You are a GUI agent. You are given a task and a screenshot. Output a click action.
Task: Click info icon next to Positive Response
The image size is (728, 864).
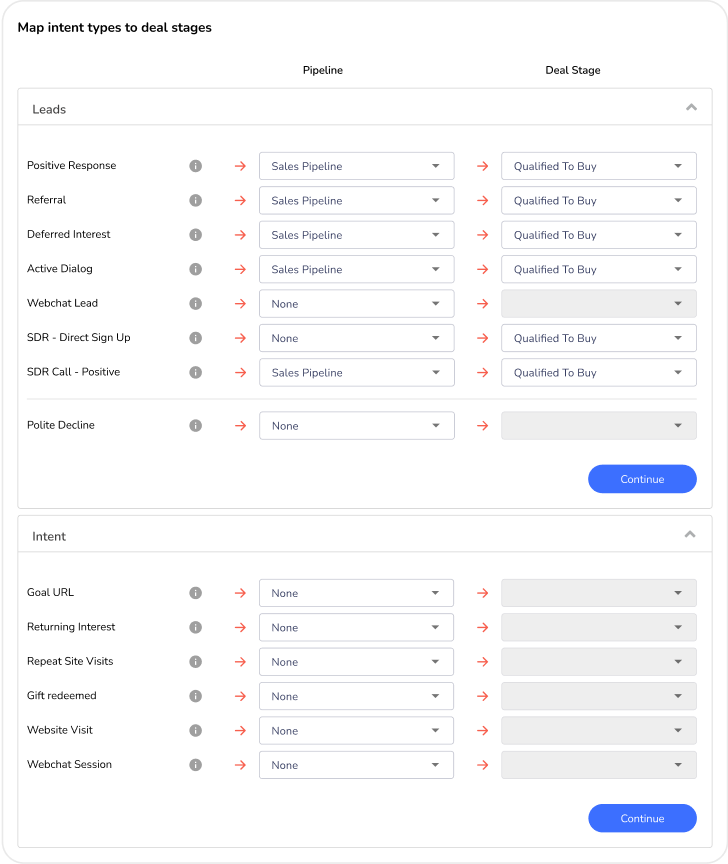click(x=196, y=166)
